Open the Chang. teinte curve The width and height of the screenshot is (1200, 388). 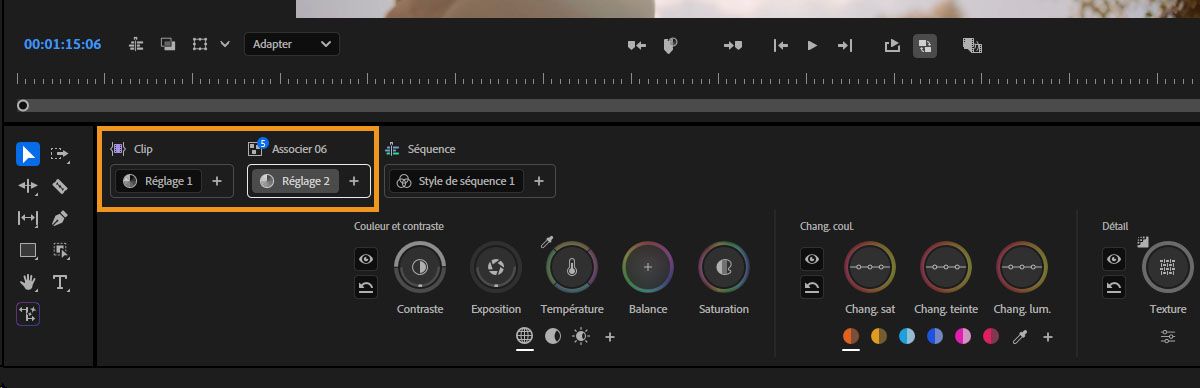point(946,267)
